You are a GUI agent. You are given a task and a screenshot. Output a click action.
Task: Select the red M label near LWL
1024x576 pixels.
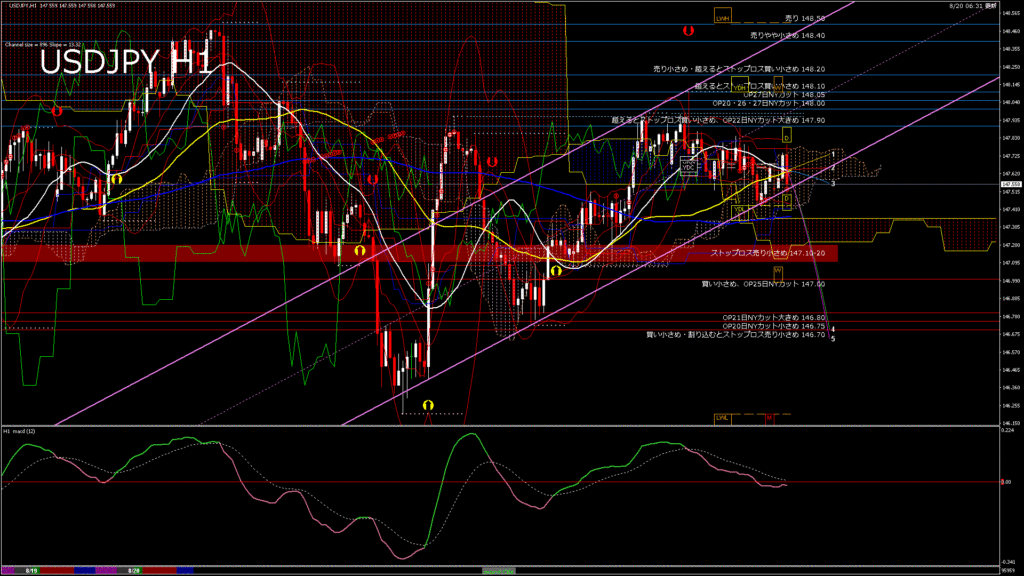pyautogui.click(x=770, y=417)
